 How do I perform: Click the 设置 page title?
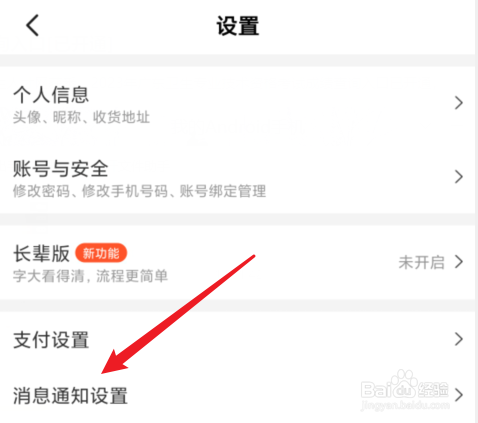(x=238, y=26)
